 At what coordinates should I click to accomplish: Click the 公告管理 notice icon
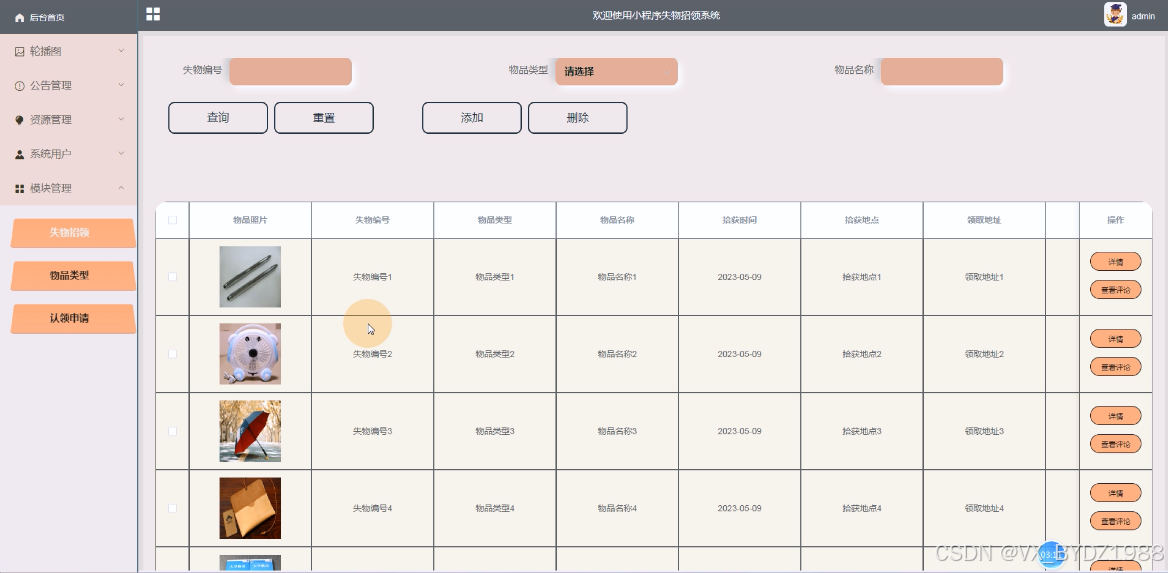20,86
